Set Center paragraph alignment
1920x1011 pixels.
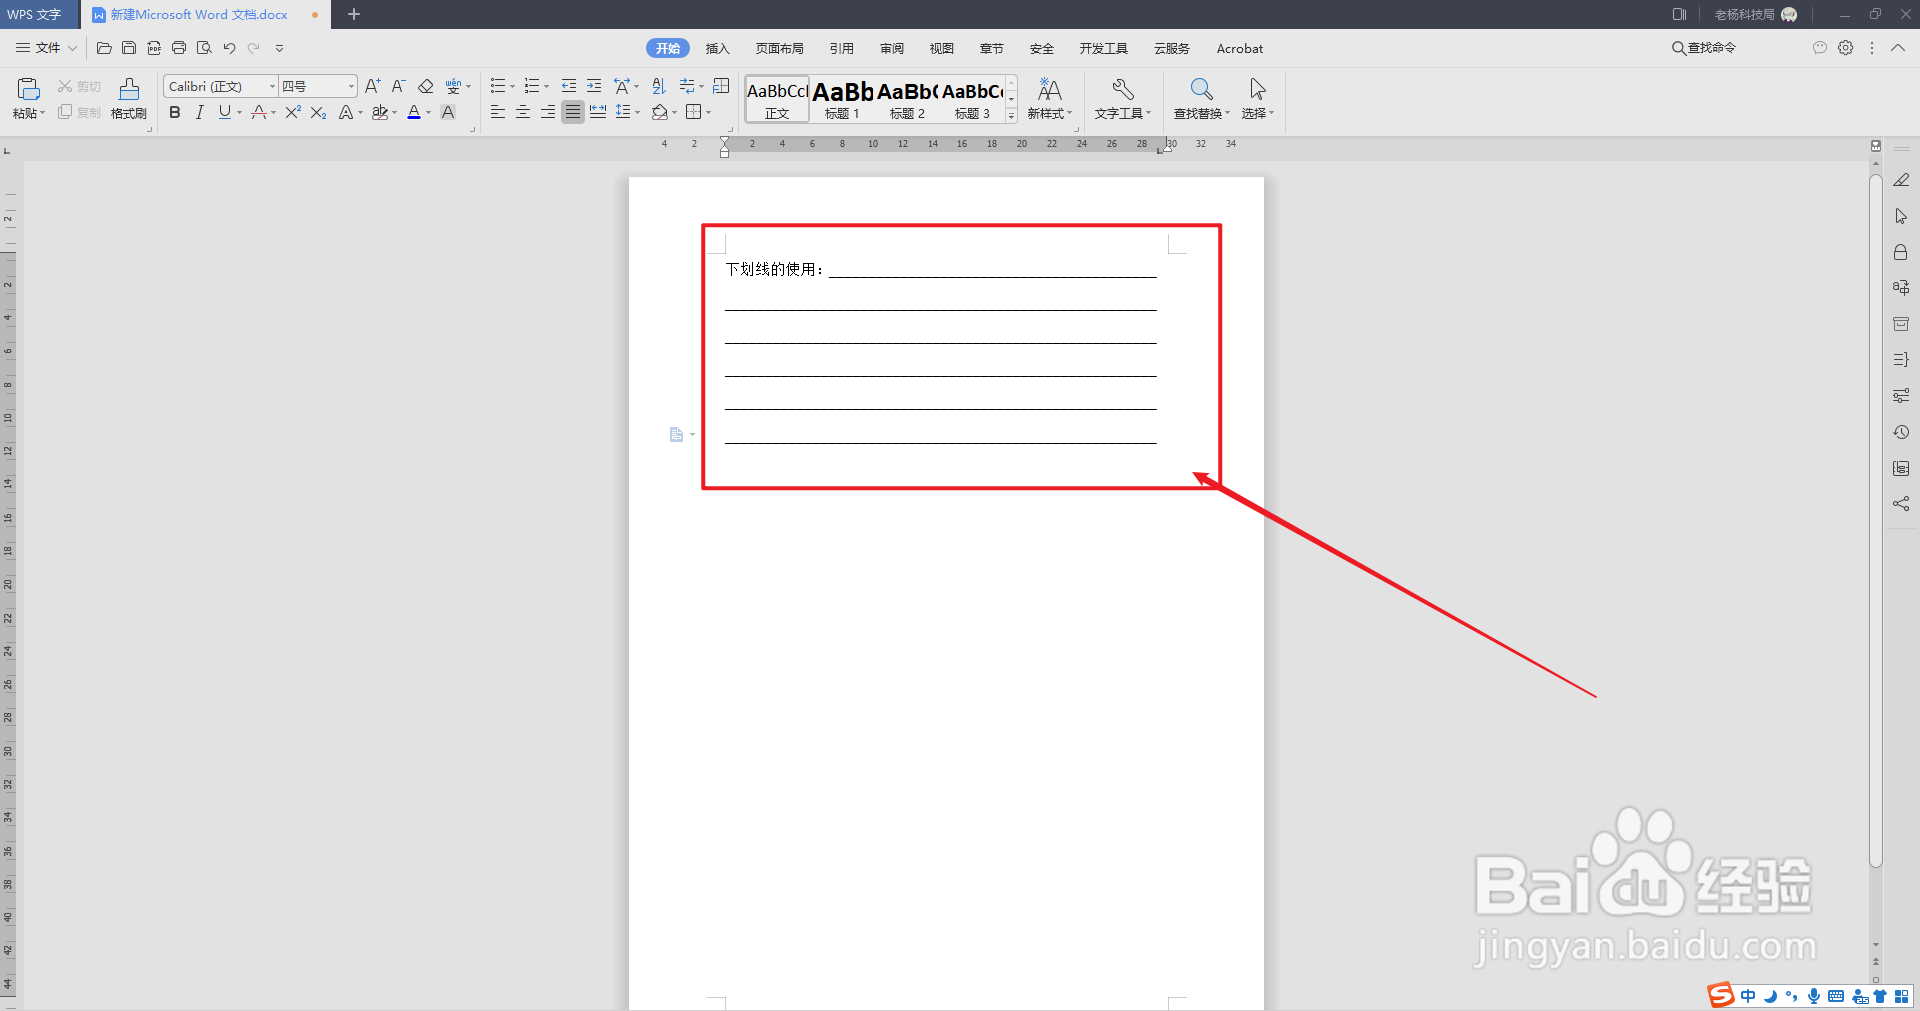tap(522, 112)
